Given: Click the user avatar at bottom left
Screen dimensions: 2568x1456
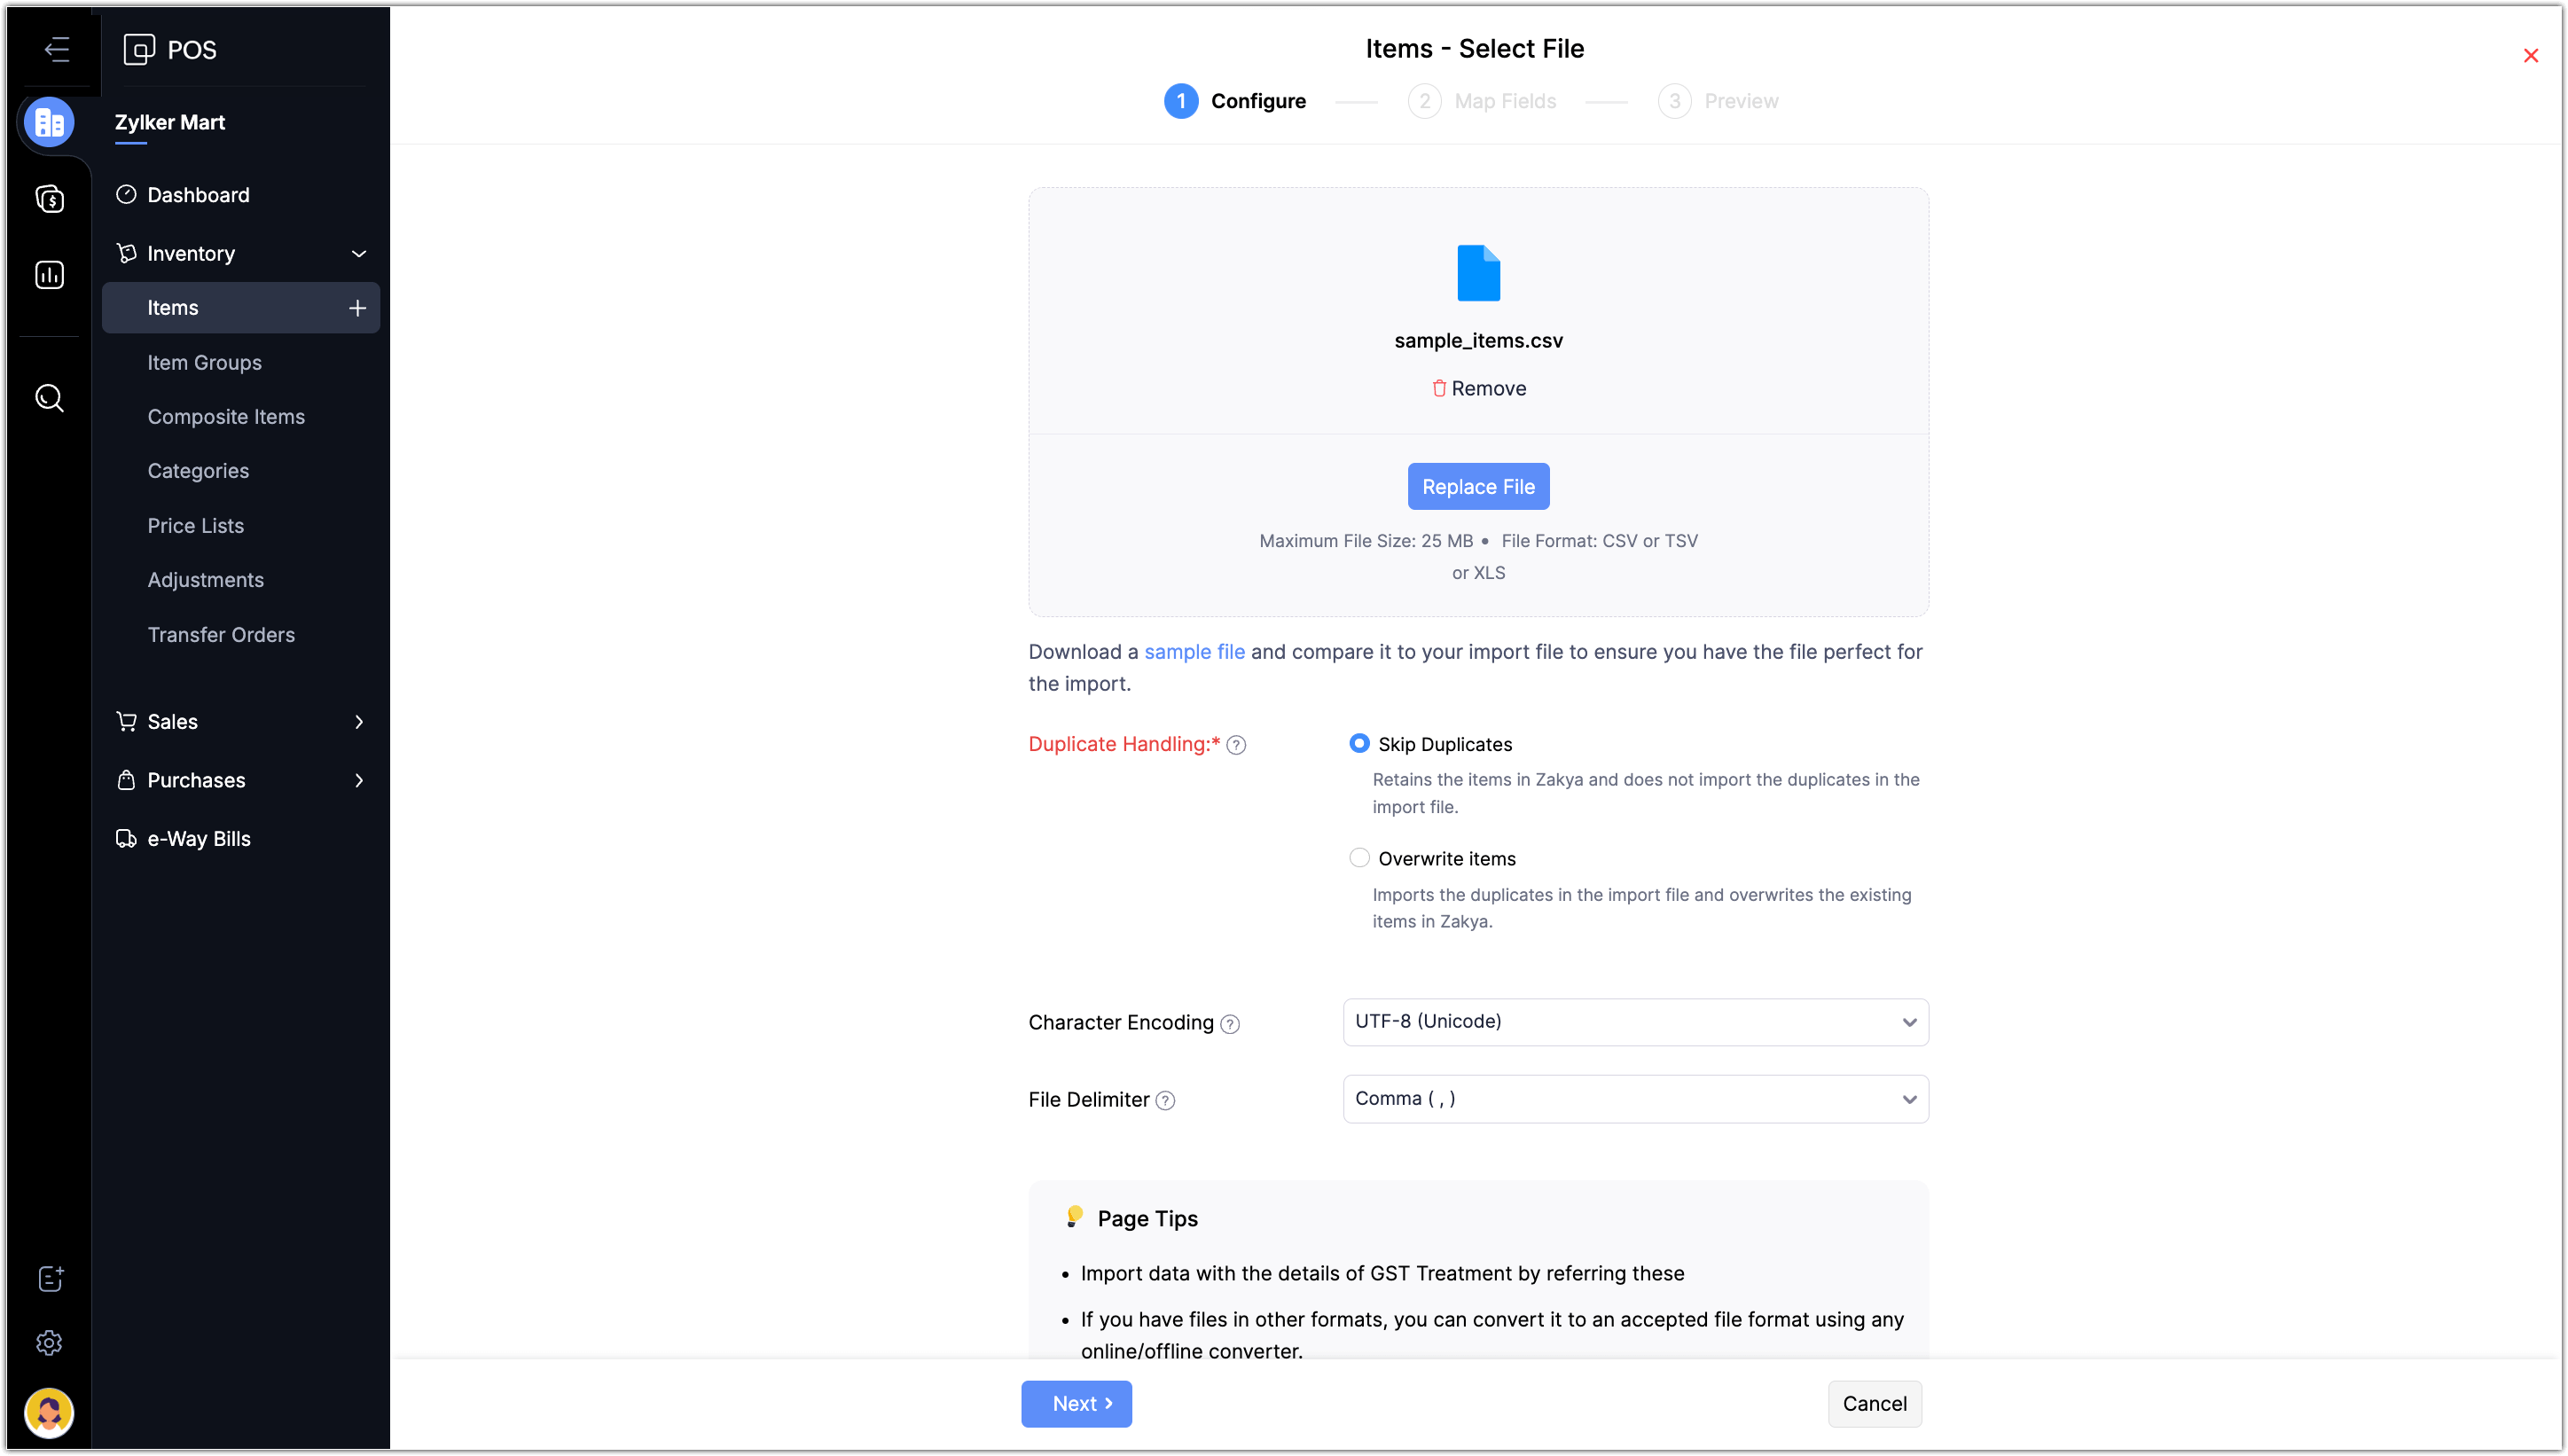Looking at the screenshot, I should pos(49,1412).
